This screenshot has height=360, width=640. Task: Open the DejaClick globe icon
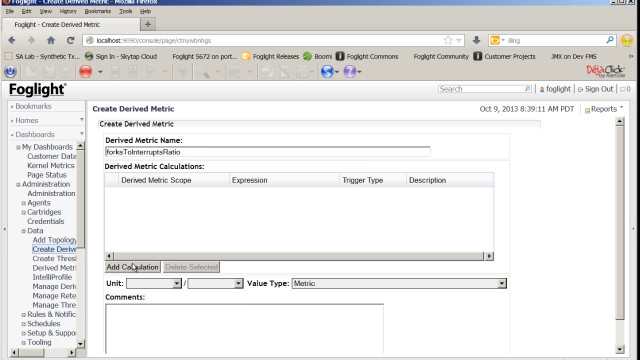(327, 71)
